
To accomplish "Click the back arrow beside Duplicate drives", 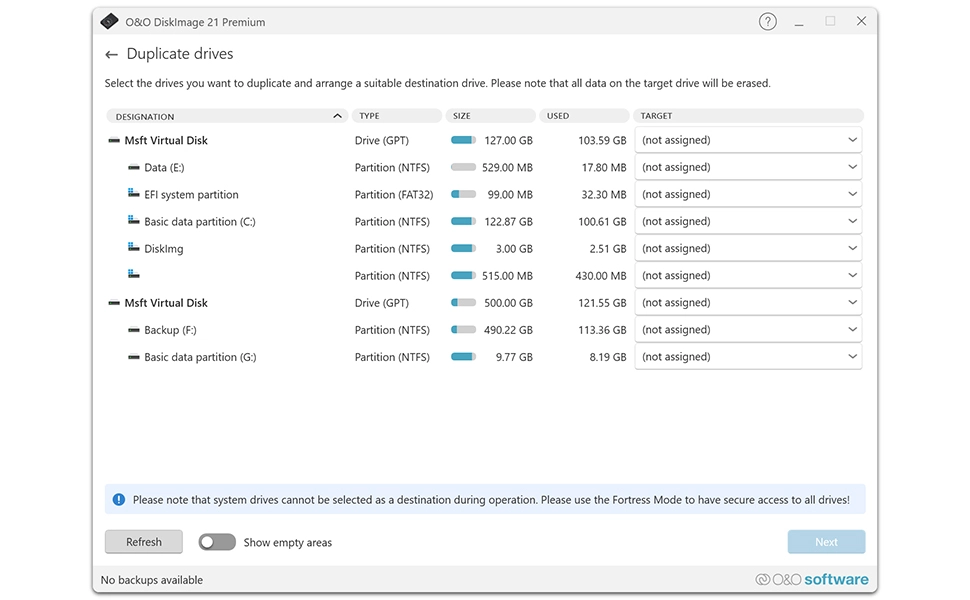I will click(110, 54).
